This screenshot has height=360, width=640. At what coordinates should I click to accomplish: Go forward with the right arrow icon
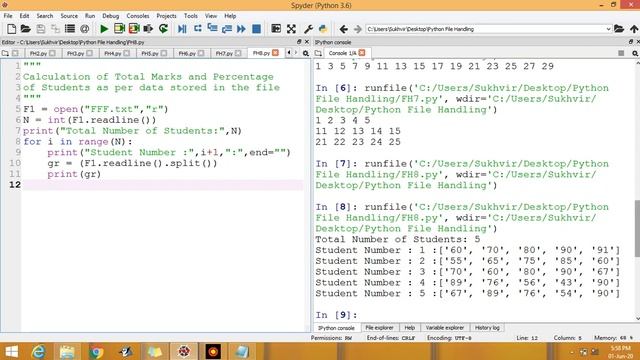pos(358,29)
